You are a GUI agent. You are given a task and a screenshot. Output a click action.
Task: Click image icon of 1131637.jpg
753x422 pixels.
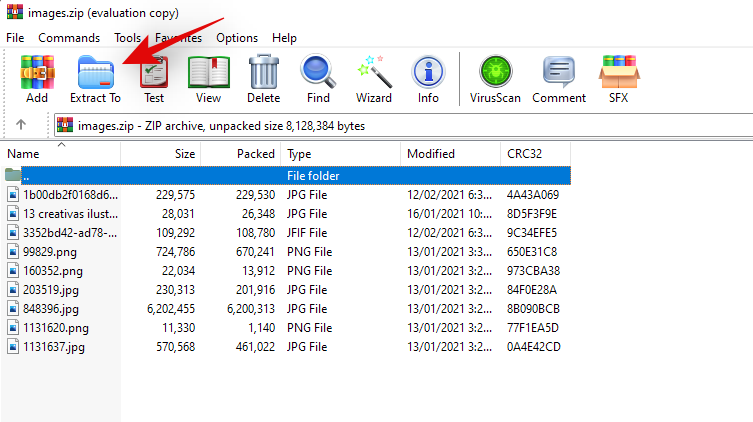tap(13, 347)
